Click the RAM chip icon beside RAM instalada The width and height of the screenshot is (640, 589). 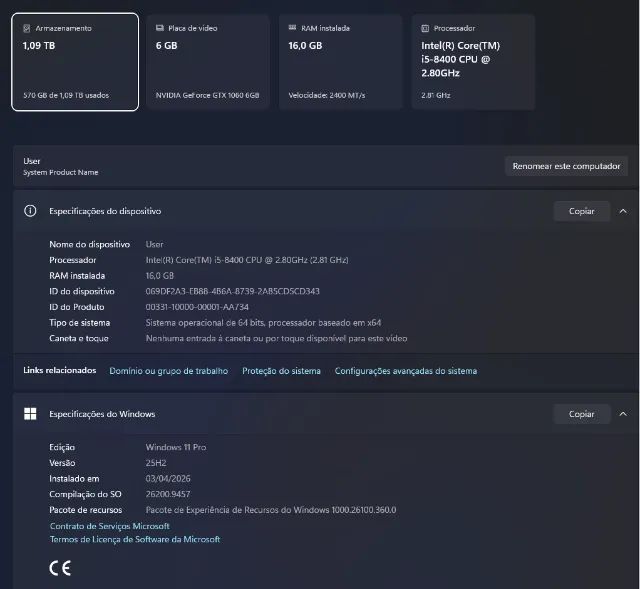[x=292, y=28]
